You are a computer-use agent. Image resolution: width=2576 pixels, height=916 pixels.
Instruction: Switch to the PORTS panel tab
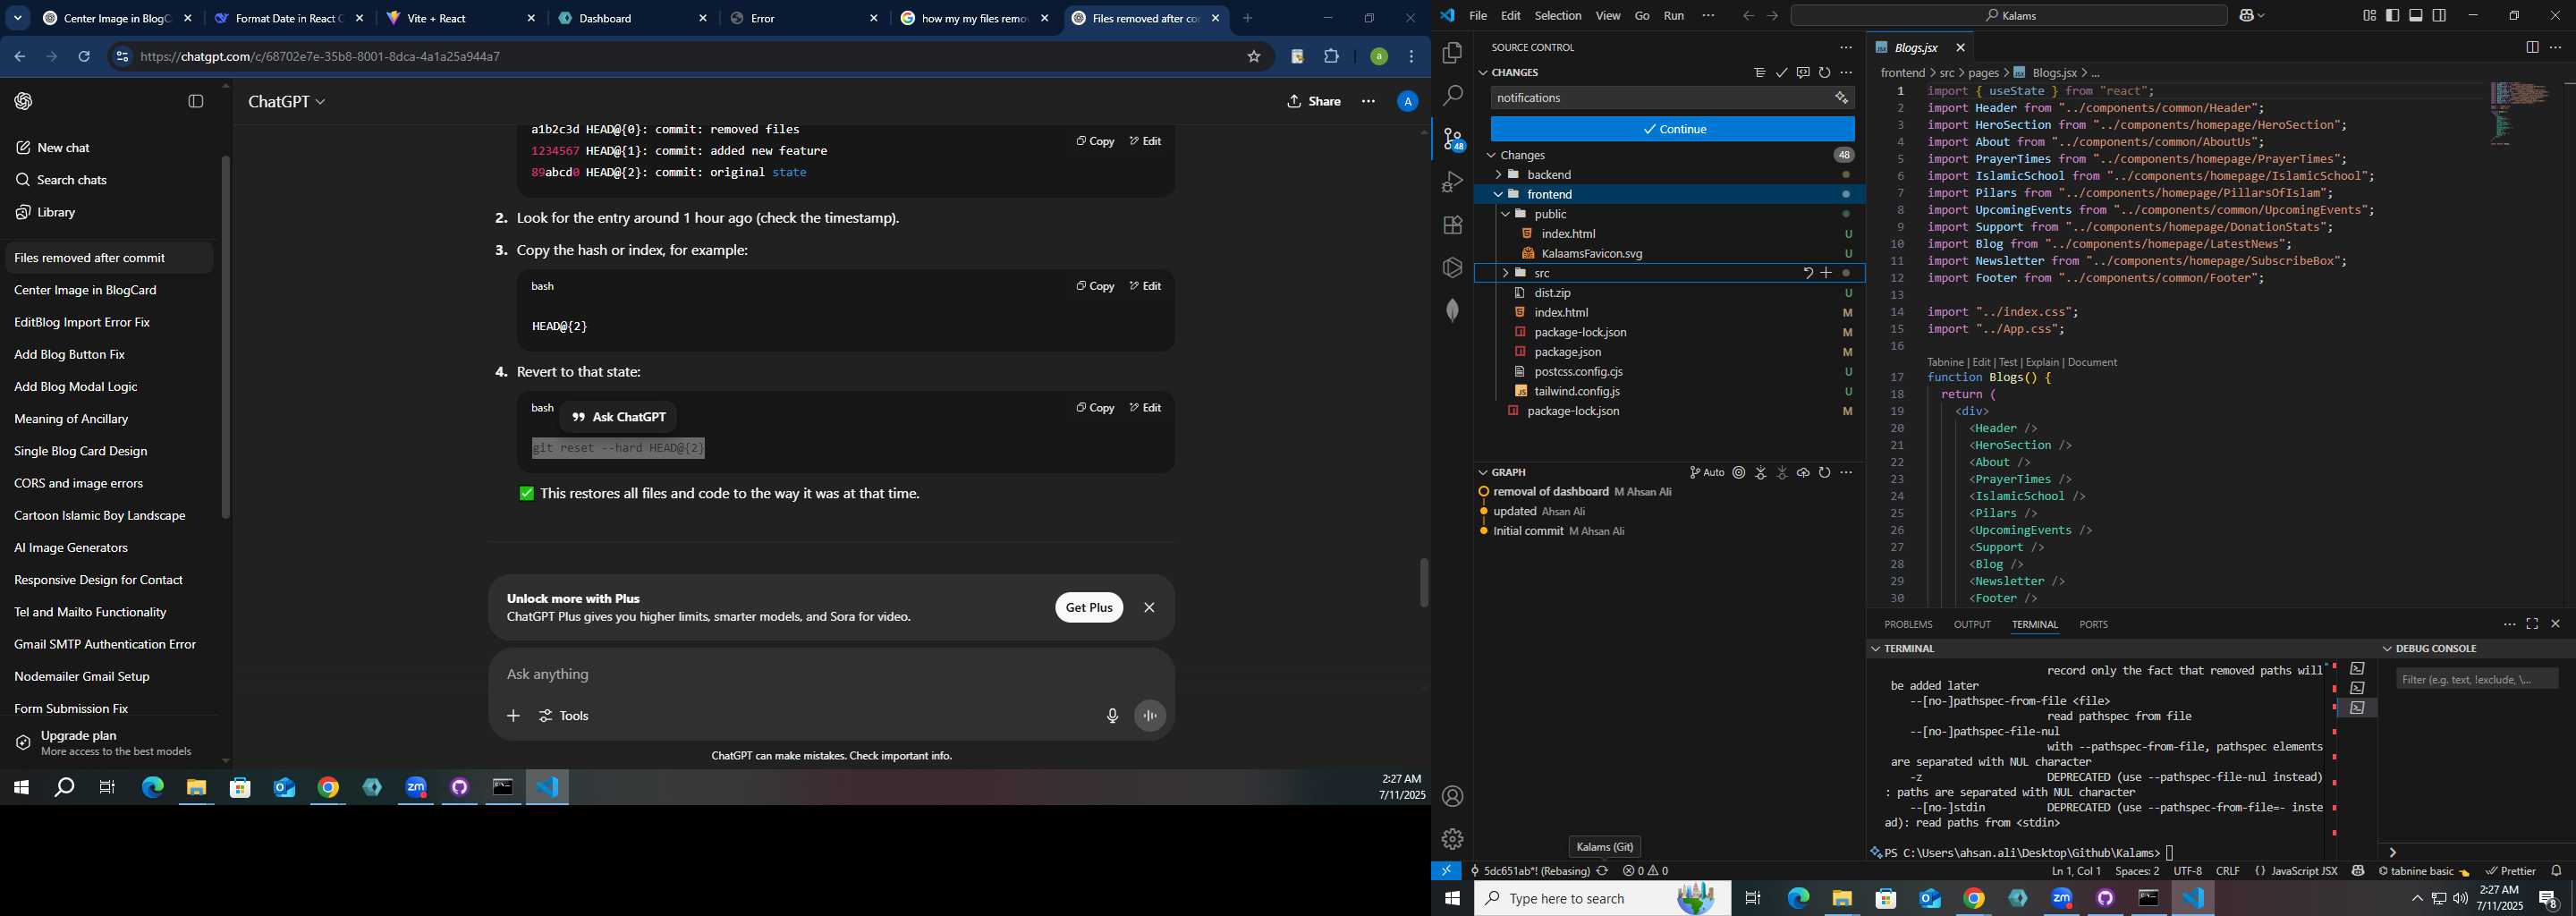pyautogui.click(x=2093, y=624)
